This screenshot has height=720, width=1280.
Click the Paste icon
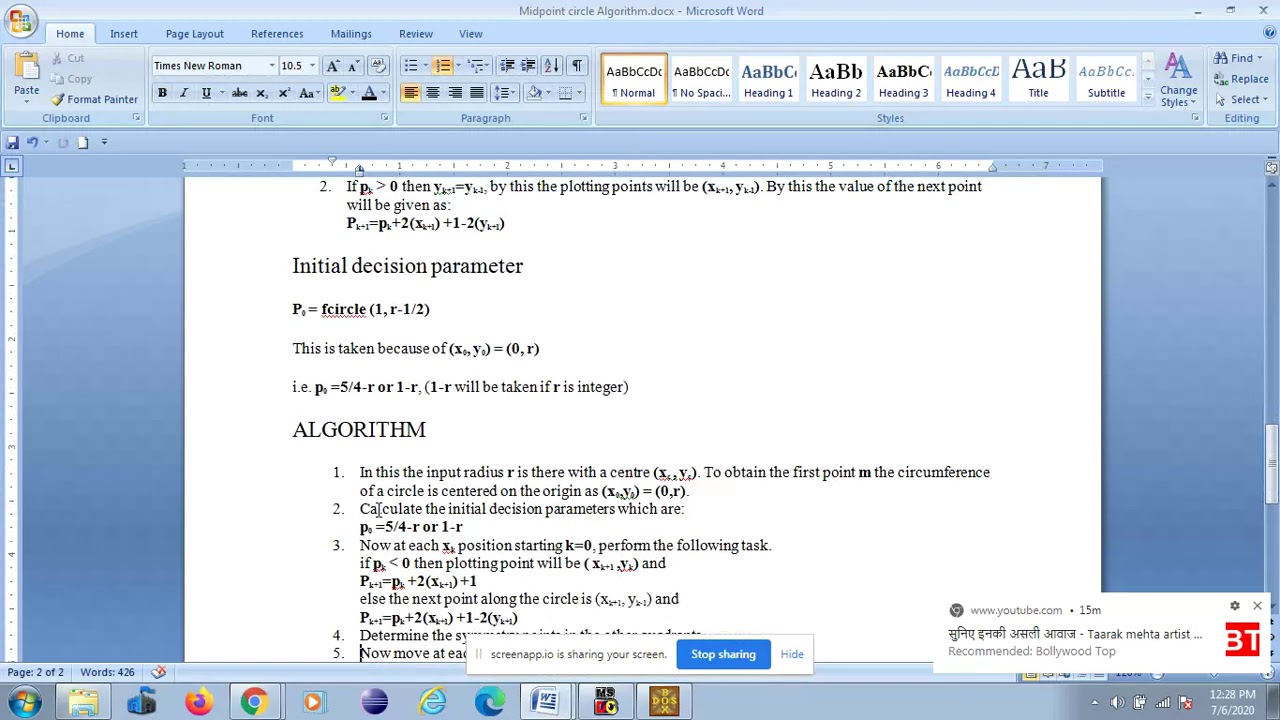pyautogui.click(x=27, y=68)
